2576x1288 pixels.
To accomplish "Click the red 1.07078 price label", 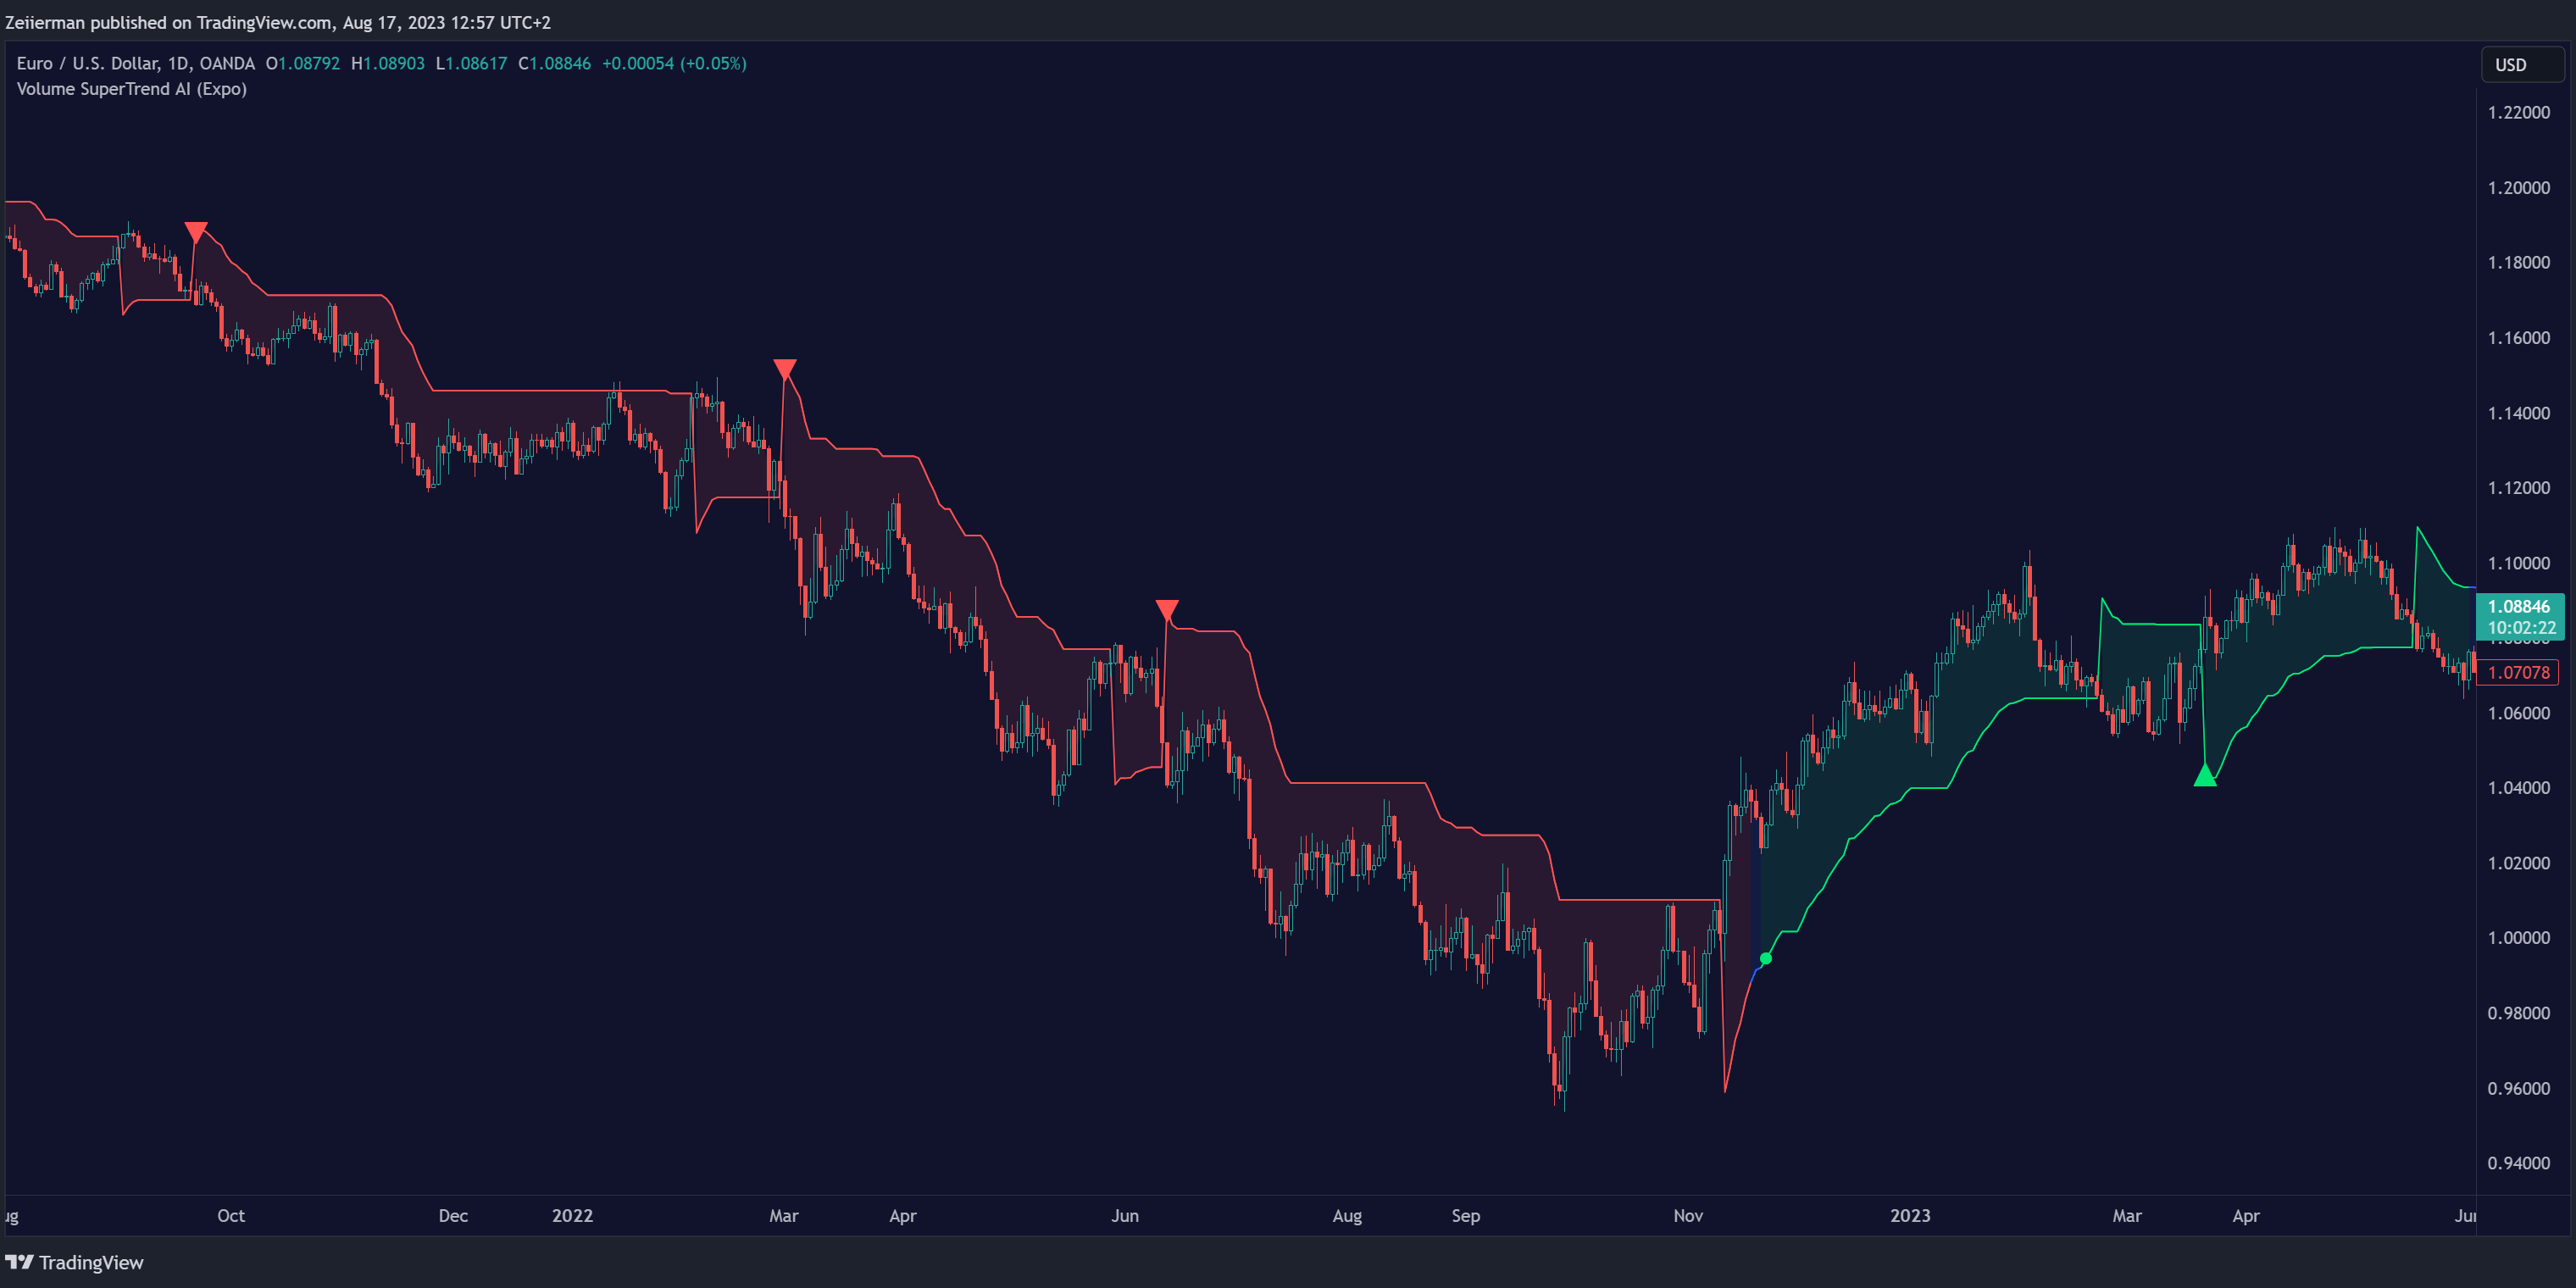I will (x=2518, y=672).
